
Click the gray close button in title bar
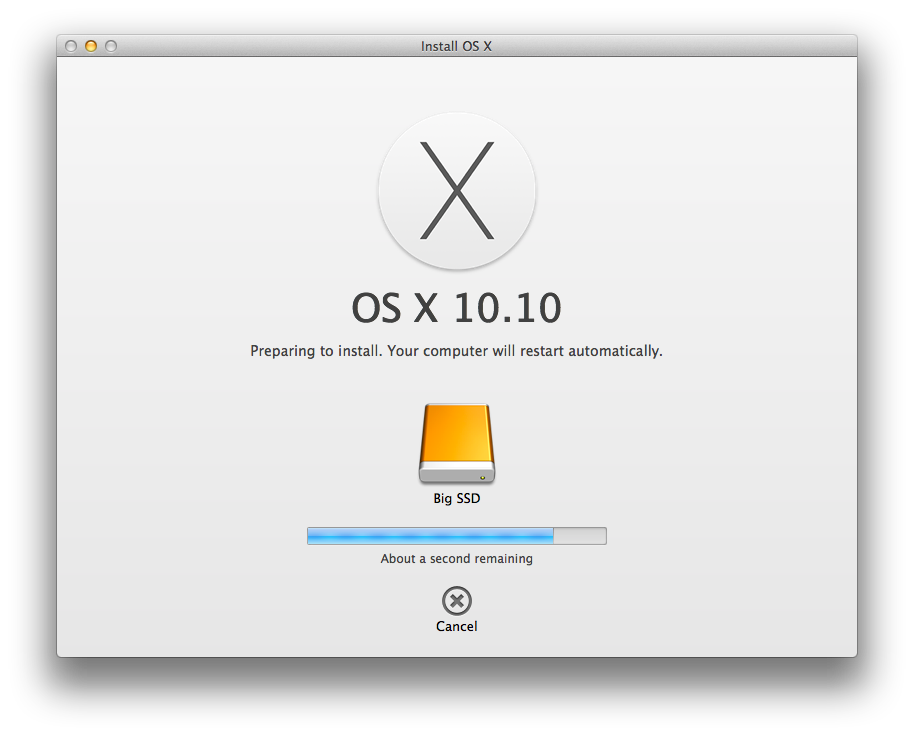71,46
